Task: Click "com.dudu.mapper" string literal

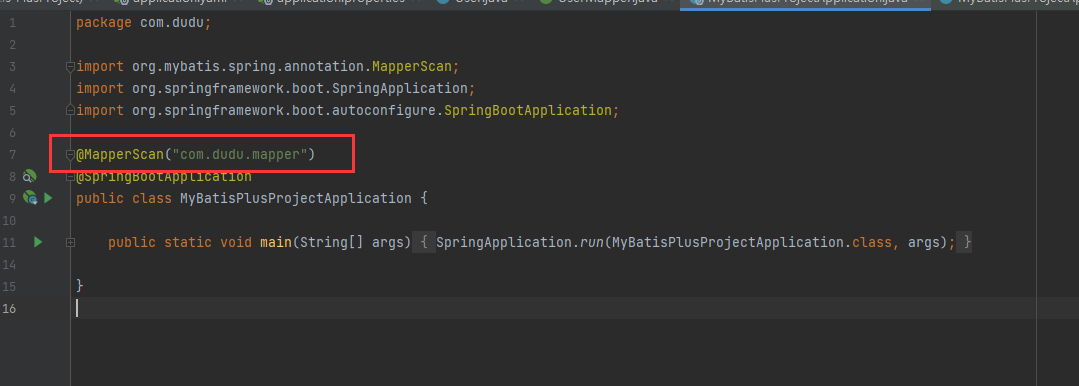Action: [x=239, y=154]
